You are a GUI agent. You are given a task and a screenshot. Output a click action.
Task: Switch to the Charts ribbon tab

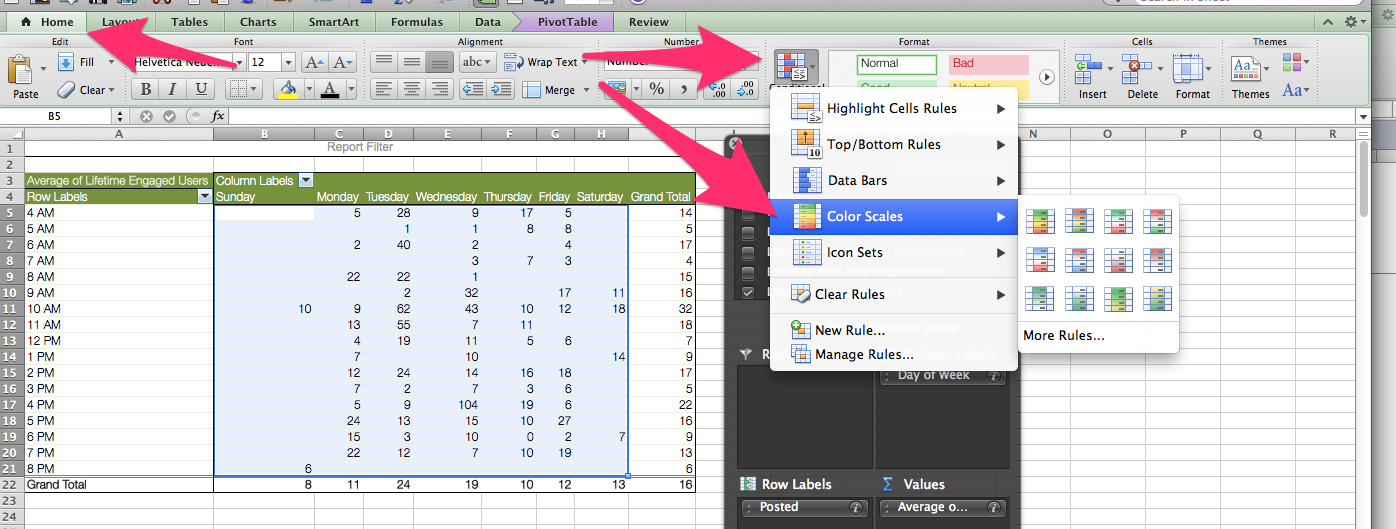pos(258,21)
